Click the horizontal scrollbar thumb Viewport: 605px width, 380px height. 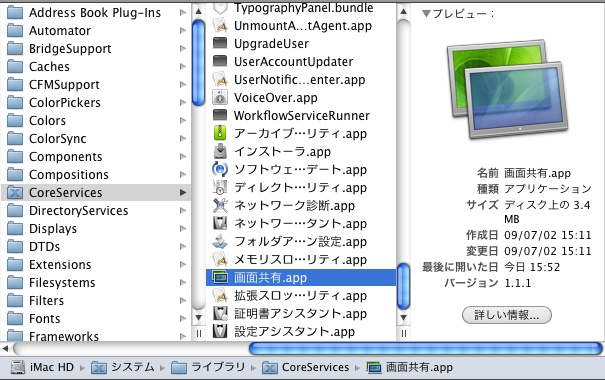[x=426, y=349]
